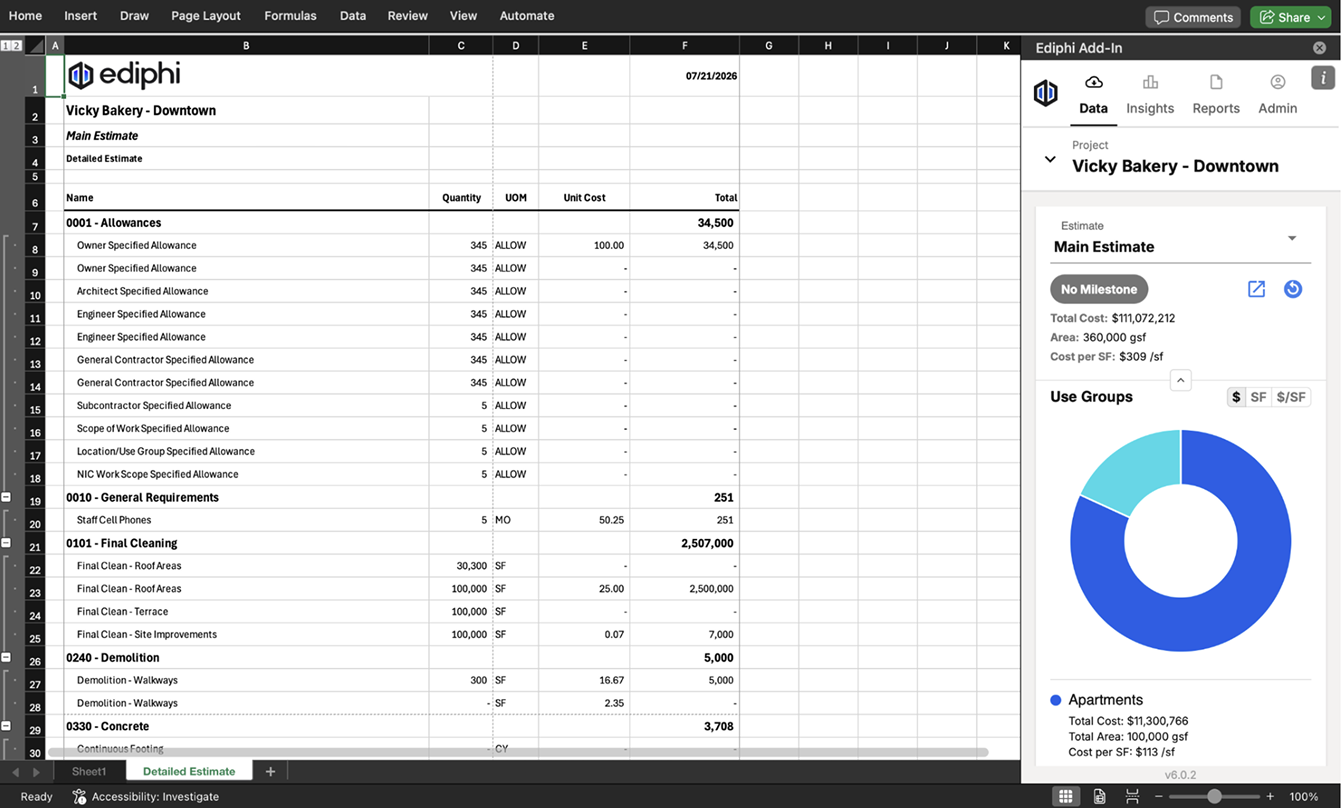Collapse group at row 19
1342x808 pixels.
pos(6,497)
